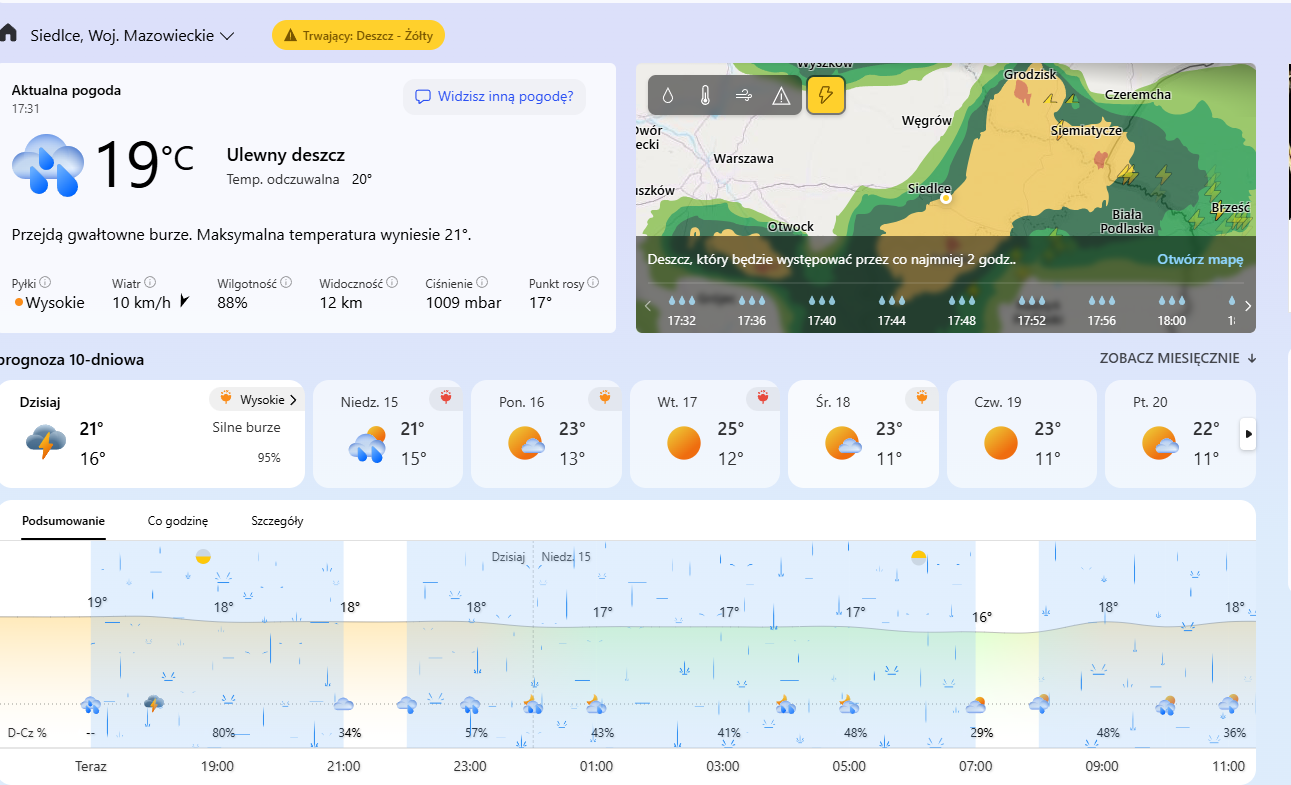The image size is (1291, 785).
Task: Open the map via 'Otwórz mapę'
Action: [x=1200, y=260]
